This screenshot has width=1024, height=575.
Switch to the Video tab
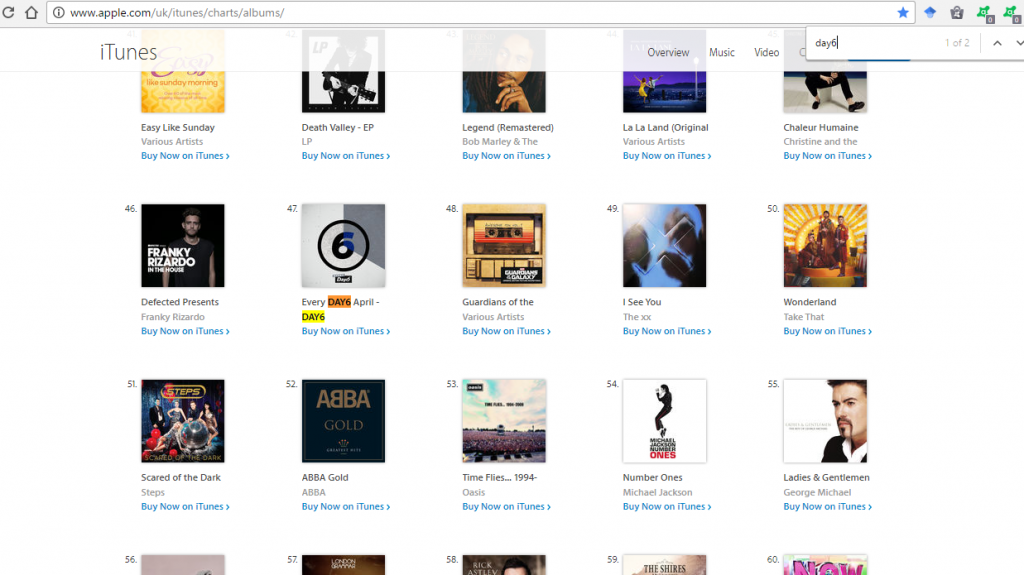coord(767,52)
